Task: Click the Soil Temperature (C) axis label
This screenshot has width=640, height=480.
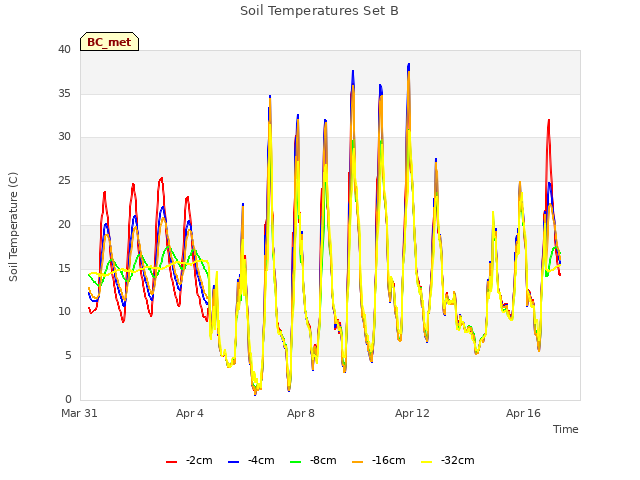Action: (13, 227)
